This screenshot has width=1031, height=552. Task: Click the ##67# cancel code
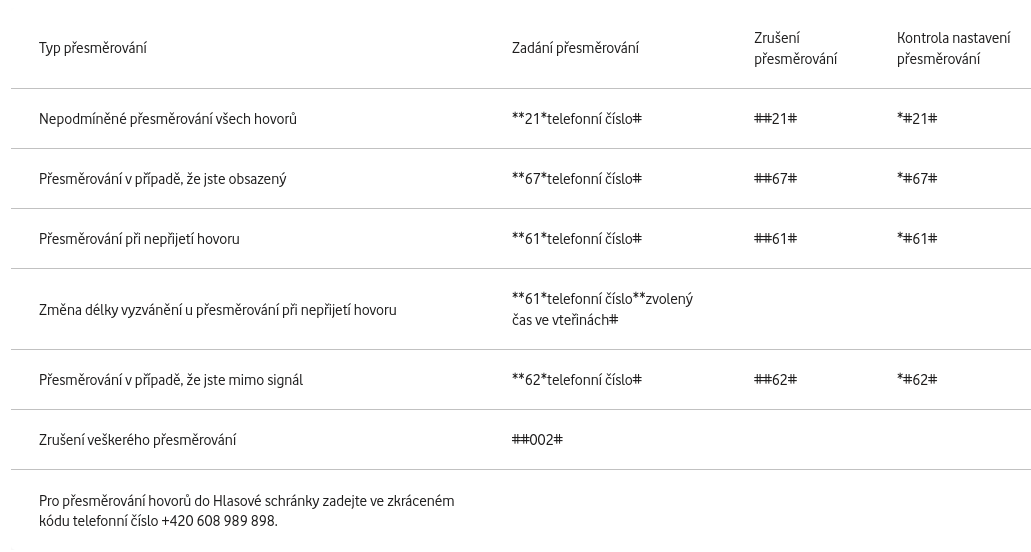(x=775, y=179)
